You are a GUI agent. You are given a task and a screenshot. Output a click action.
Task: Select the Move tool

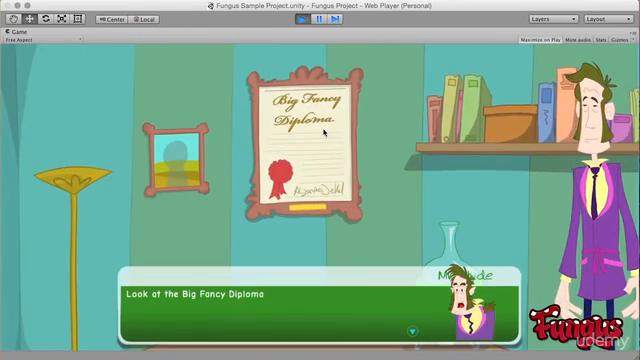[29, 19]
